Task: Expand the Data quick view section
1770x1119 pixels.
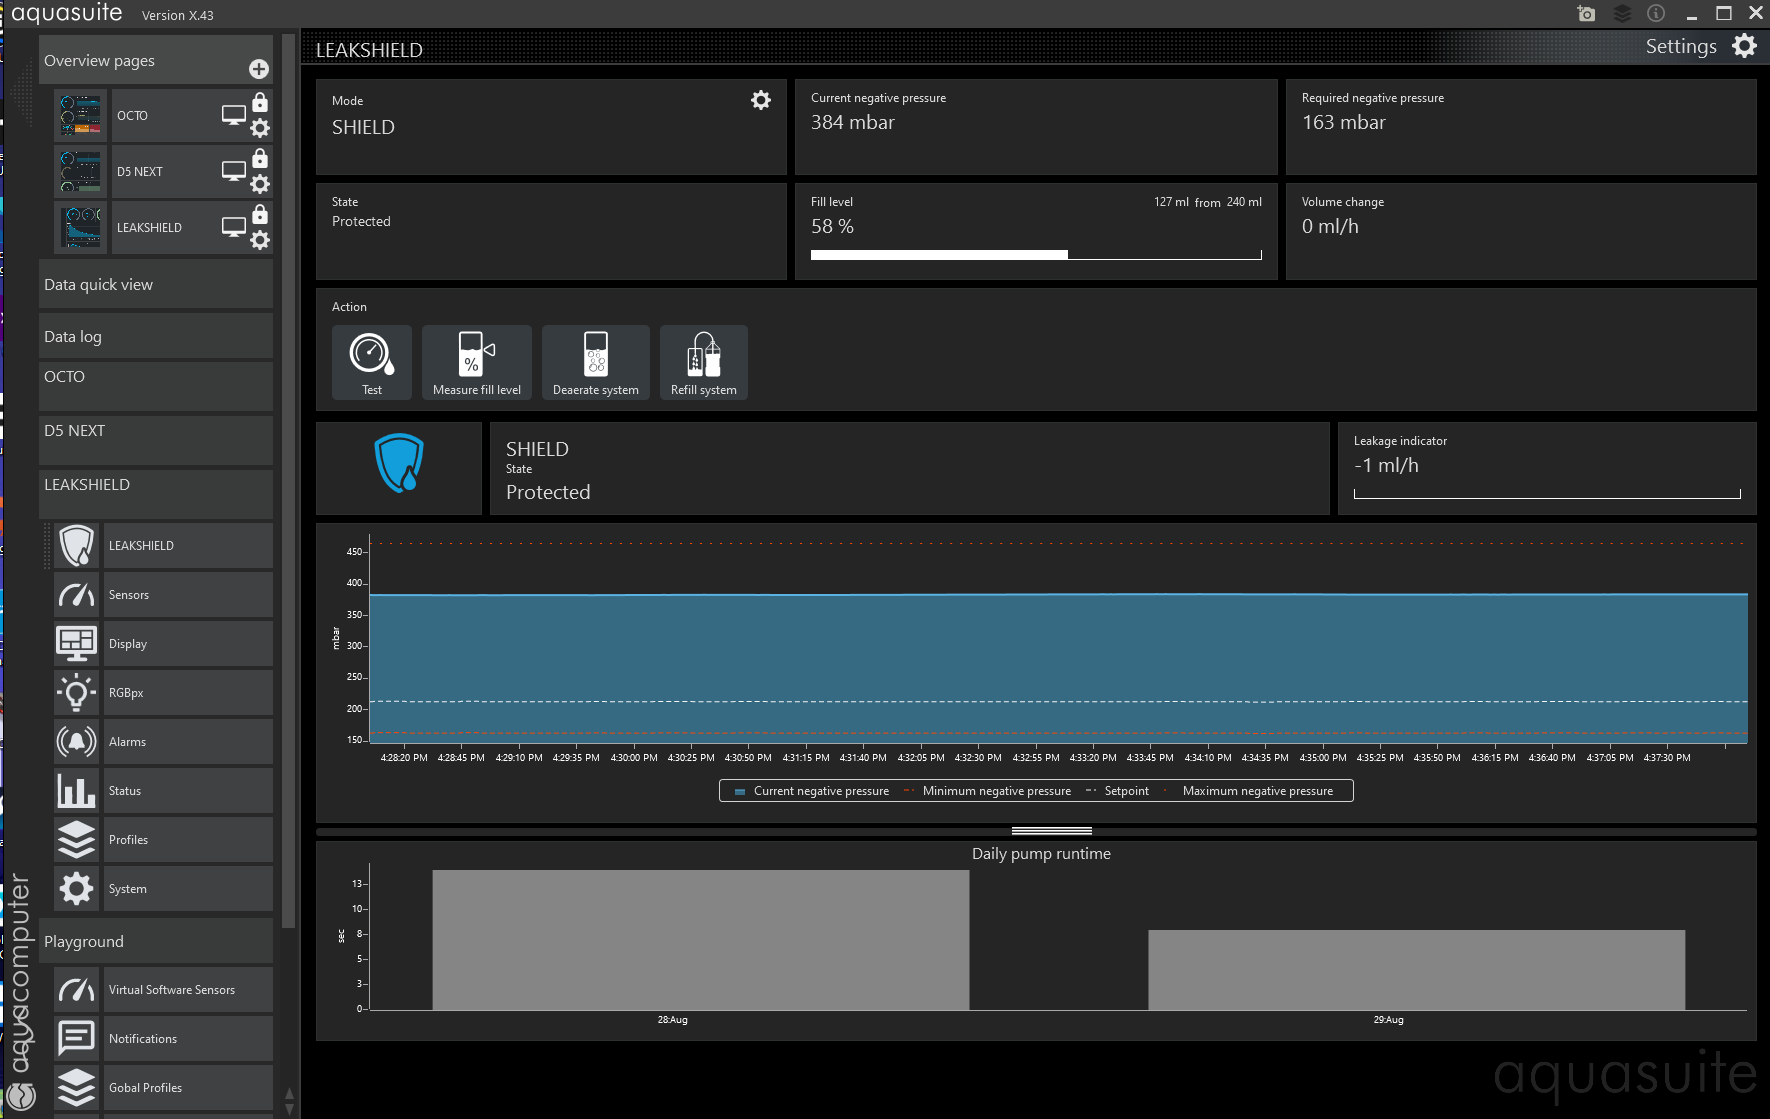Action: click(155, 285)
